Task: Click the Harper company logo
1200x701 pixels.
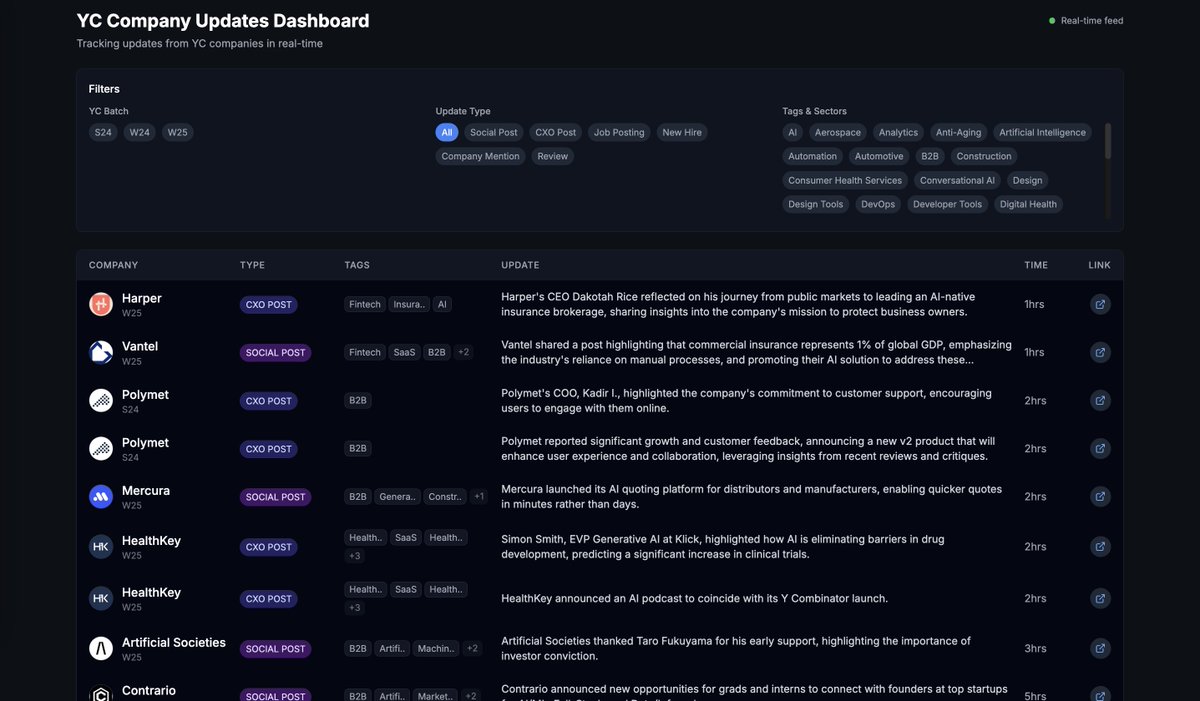Action: click(101, 304)
